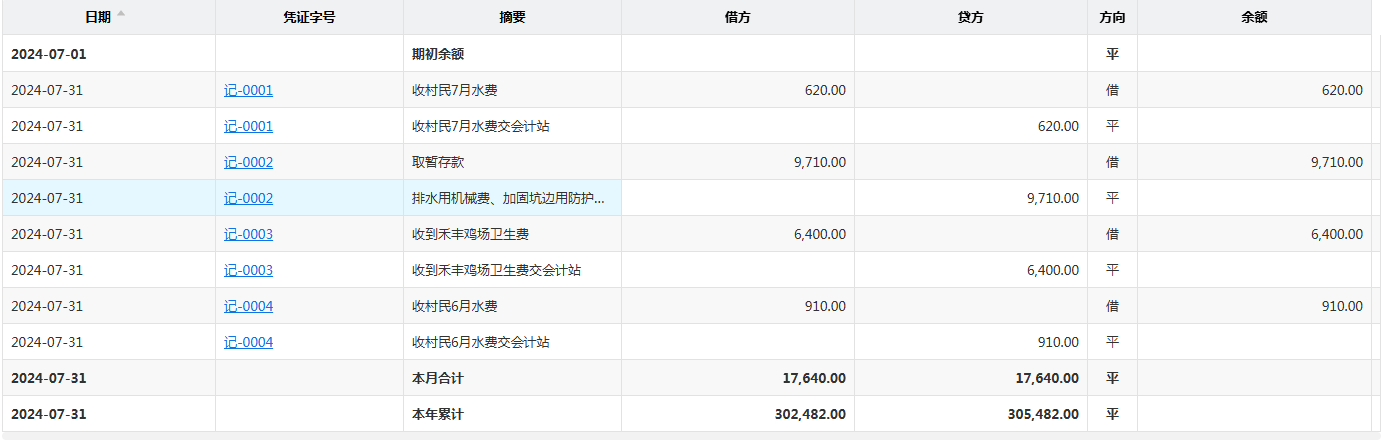This screenshot has height=443, width=1381.
Task: Click the 305,482.00 year-to-date credit total
Action: pos(1043,414)
